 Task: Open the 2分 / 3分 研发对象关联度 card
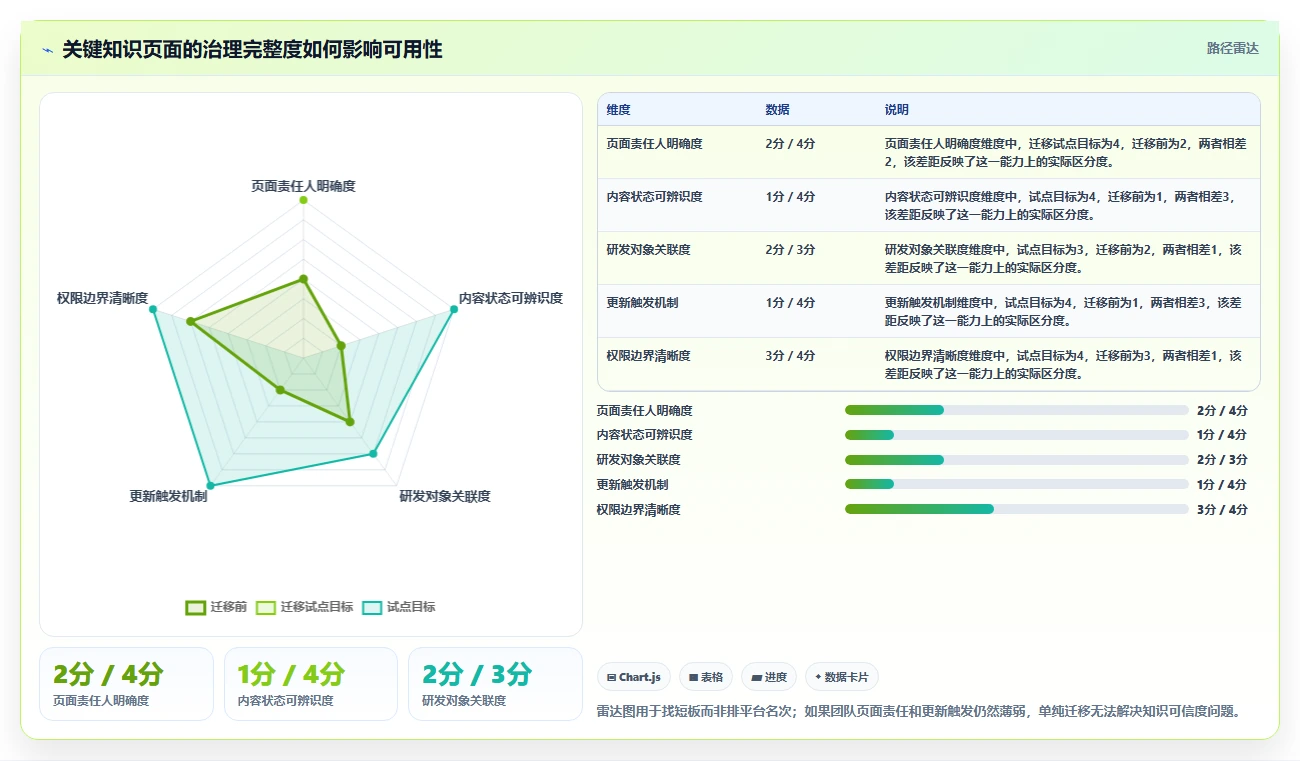pyautogui.click(x=495, y=684)
